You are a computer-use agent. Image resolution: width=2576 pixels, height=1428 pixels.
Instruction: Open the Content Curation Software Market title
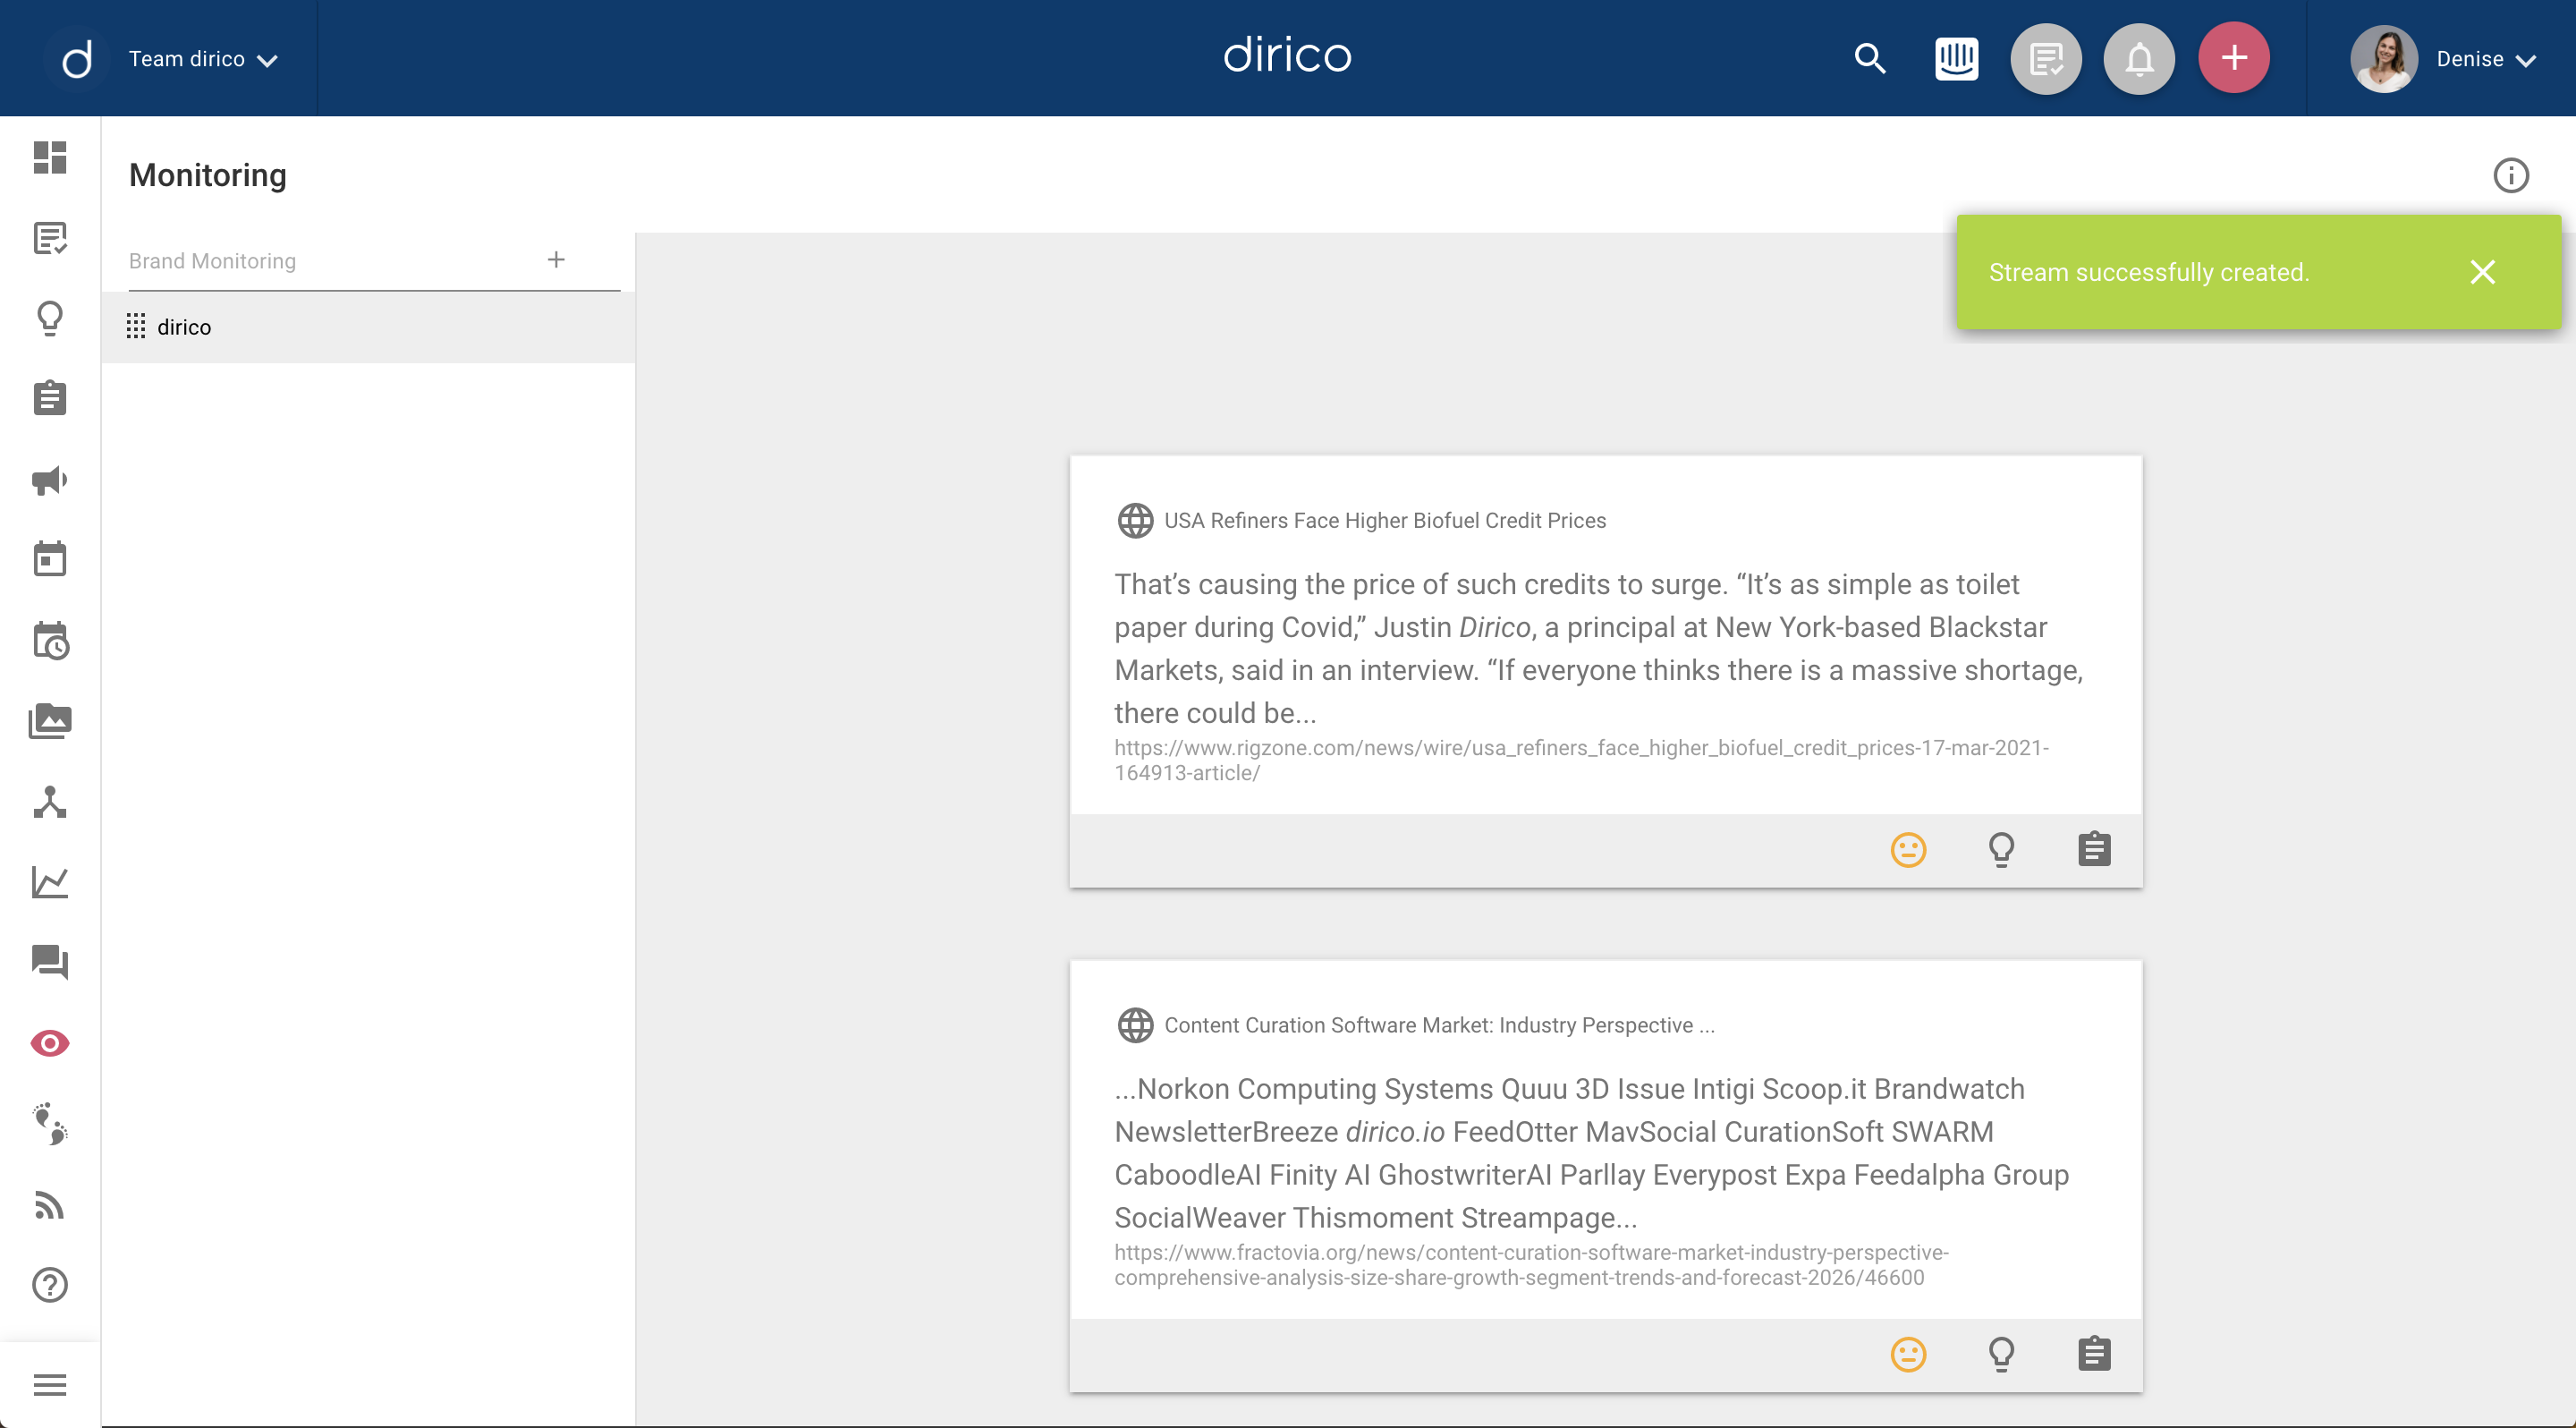click(1439, 1025)
